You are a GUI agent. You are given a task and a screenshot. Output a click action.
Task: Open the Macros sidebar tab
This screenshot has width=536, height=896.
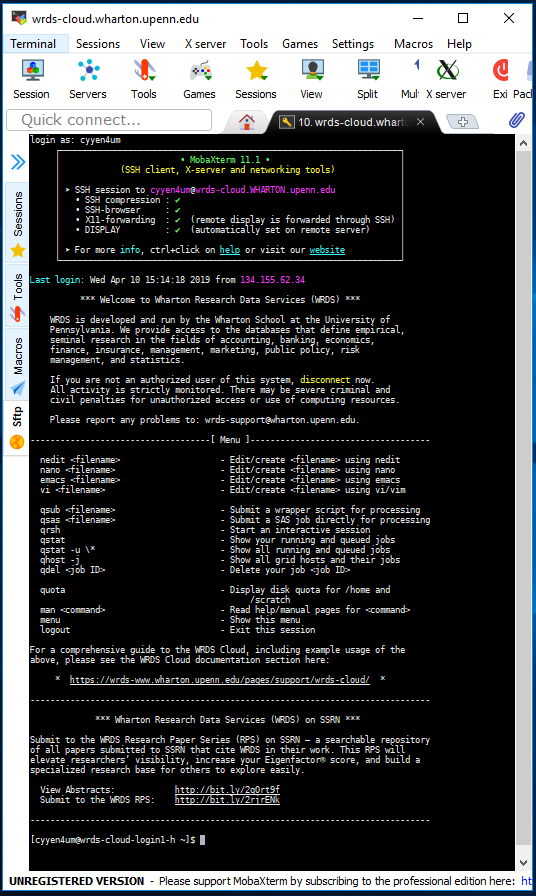pyautogui.click(x=18, y=365)
